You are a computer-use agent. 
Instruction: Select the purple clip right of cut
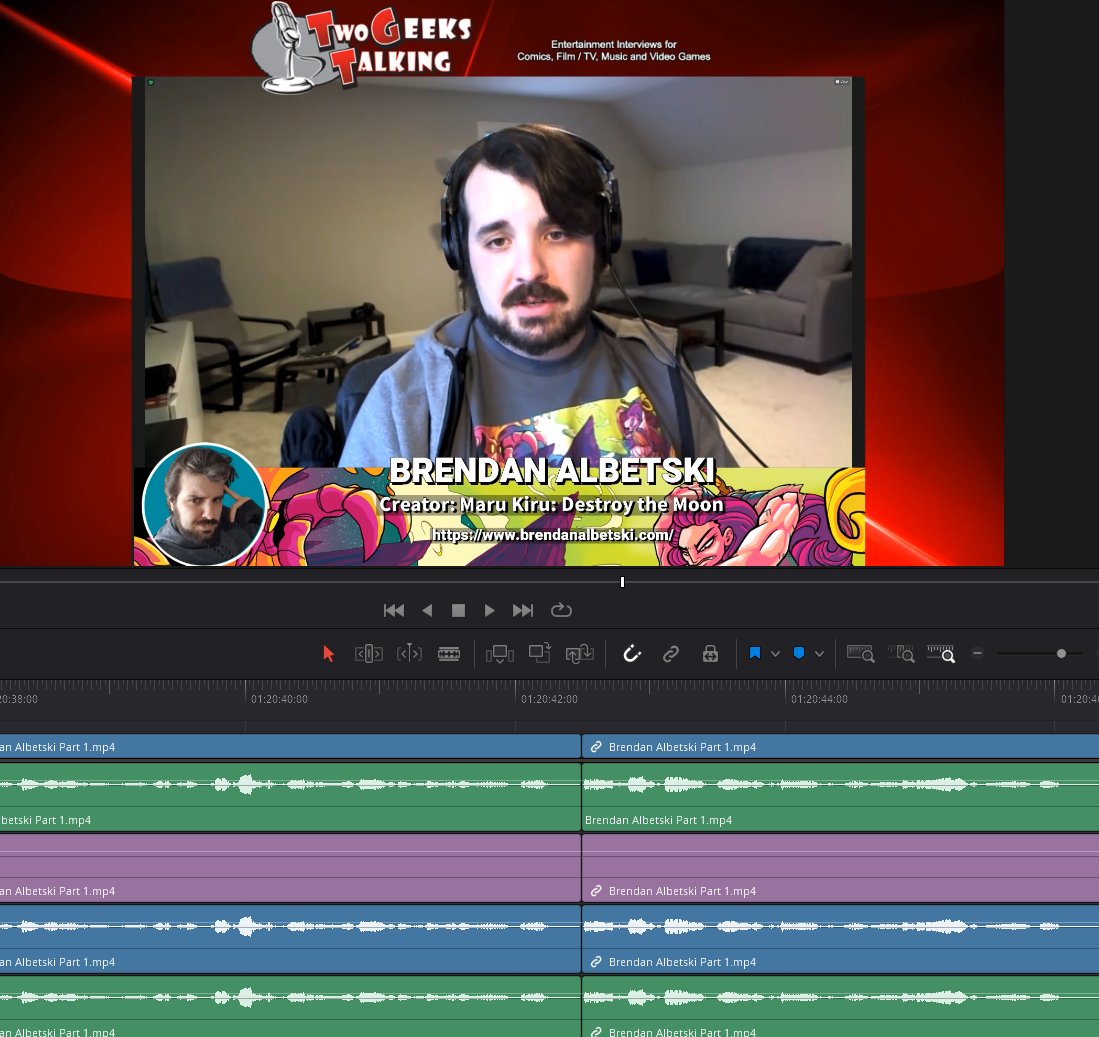pyautogui.click(x=840, y=867)
